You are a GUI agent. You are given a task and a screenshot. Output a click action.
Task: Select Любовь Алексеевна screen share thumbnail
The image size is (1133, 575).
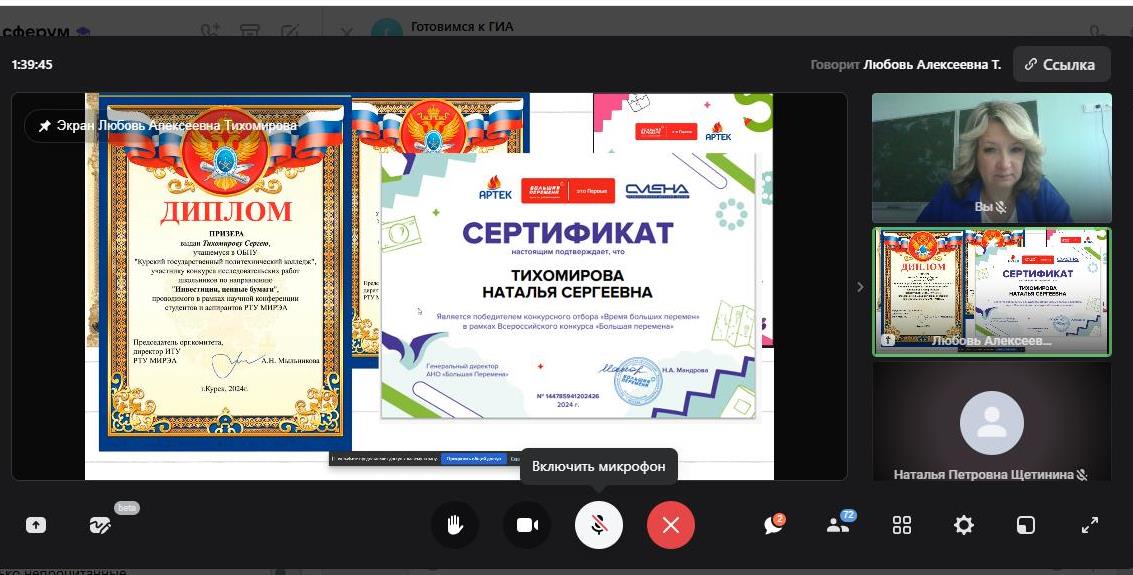click(x=991, y=291)
